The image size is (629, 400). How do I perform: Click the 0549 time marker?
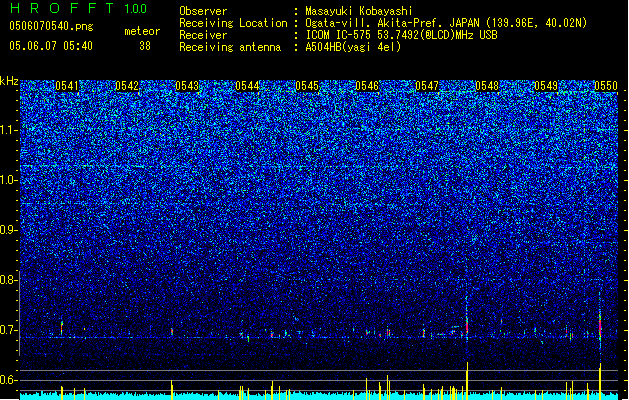546,86
